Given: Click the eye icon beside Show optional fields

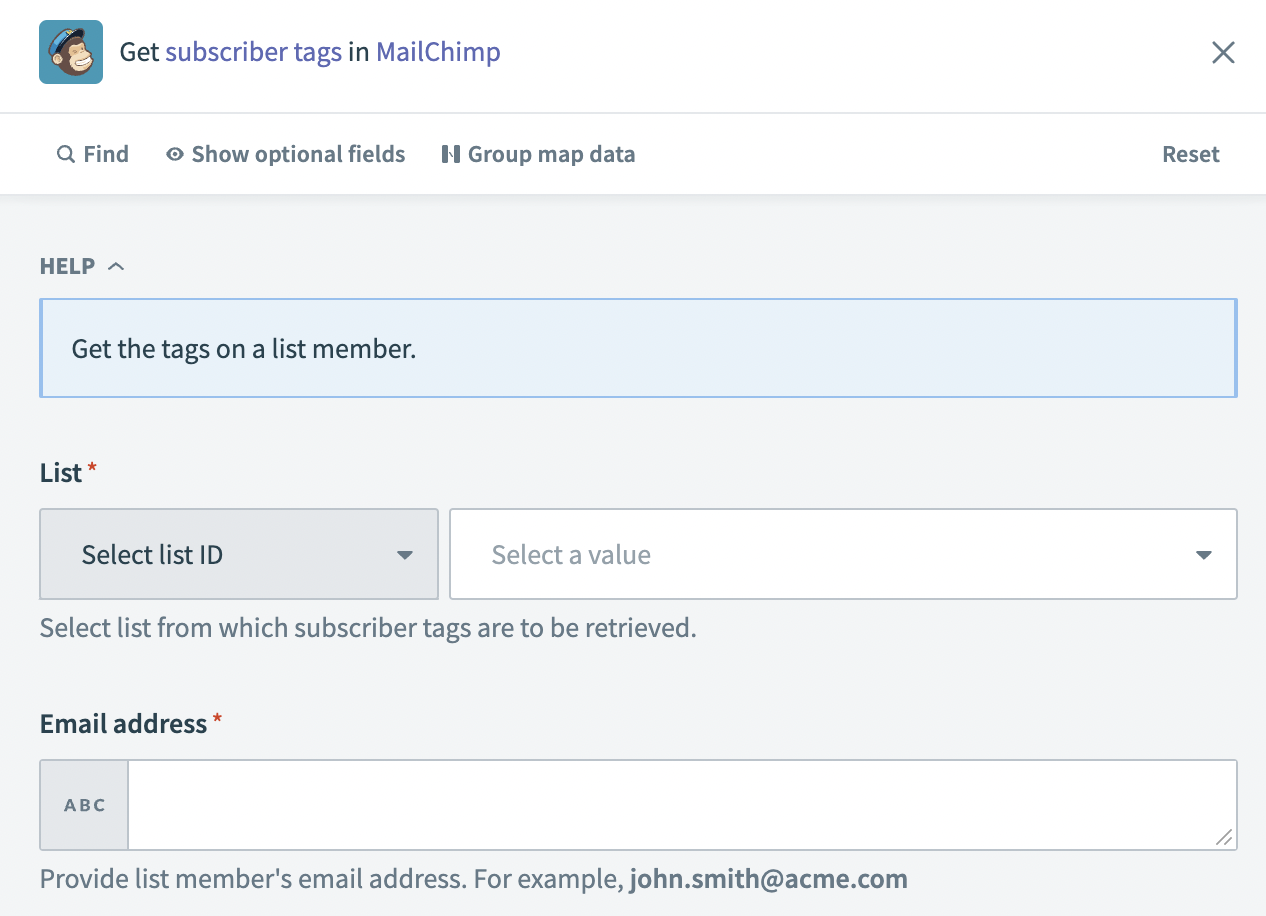Looking at the screenshot, I should 174,154.
